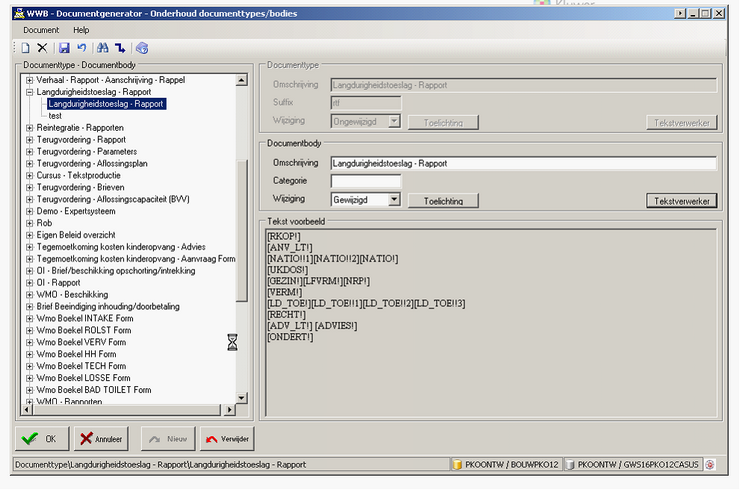Click the Verwijder button
Viewport: 740px width, 490px height.
pyautogui.click(x=227, y=439)
